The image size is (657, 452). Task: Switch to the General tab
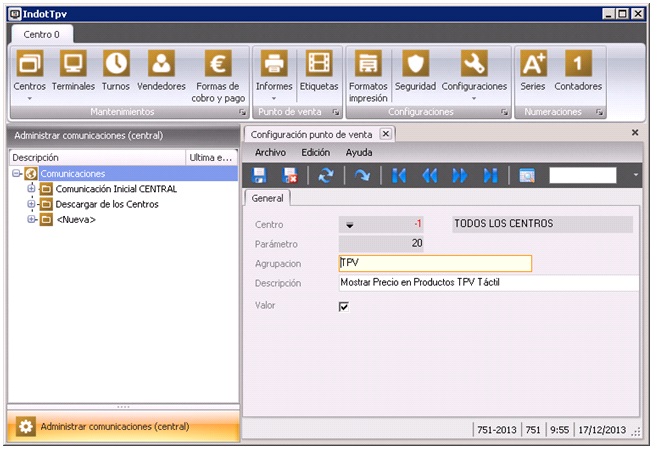(269, 198)
